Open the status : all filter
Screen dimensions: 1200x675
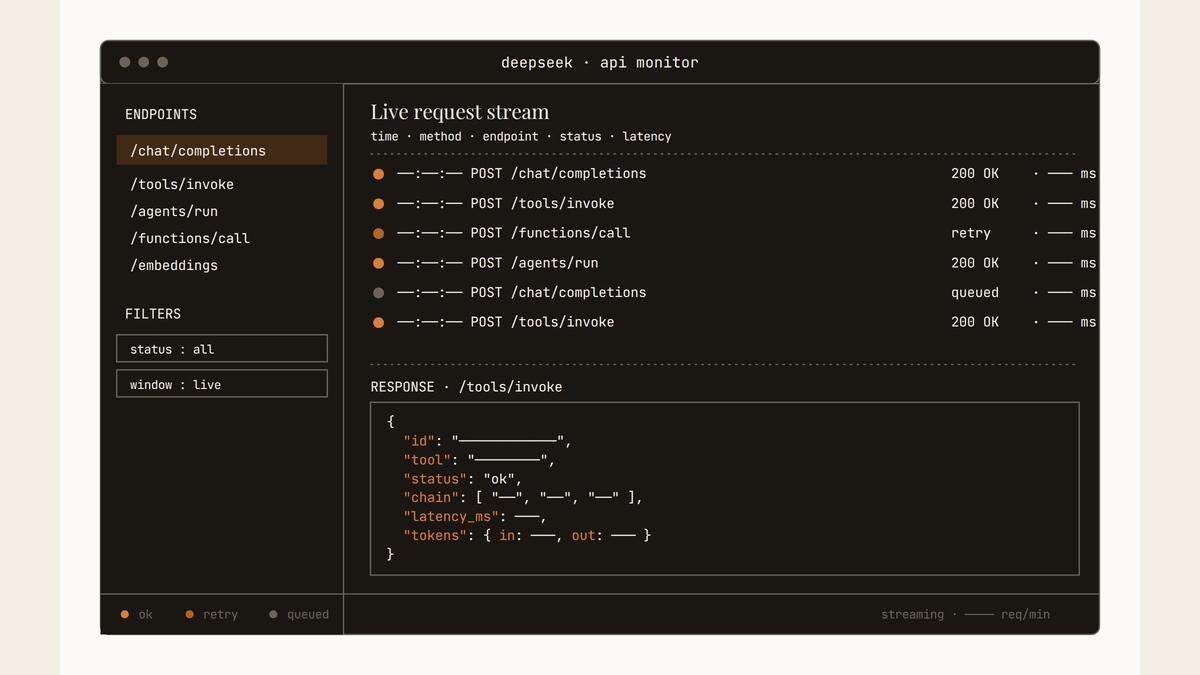222,348
